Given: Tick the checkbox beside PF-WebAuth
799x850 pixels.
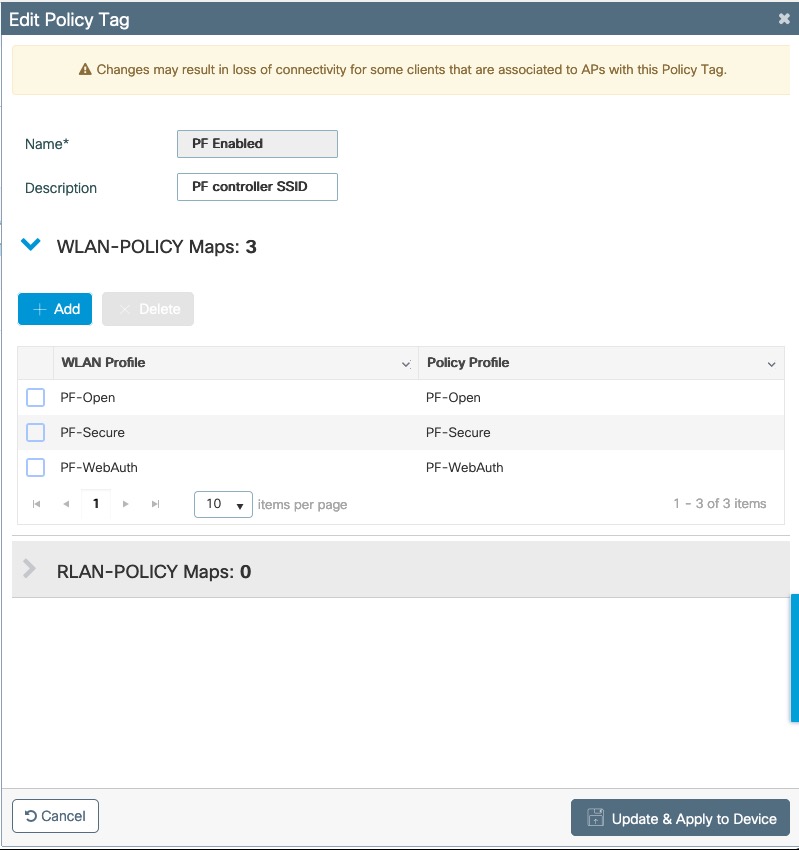Looking at the screenshot, I should [x=35, y=467].
